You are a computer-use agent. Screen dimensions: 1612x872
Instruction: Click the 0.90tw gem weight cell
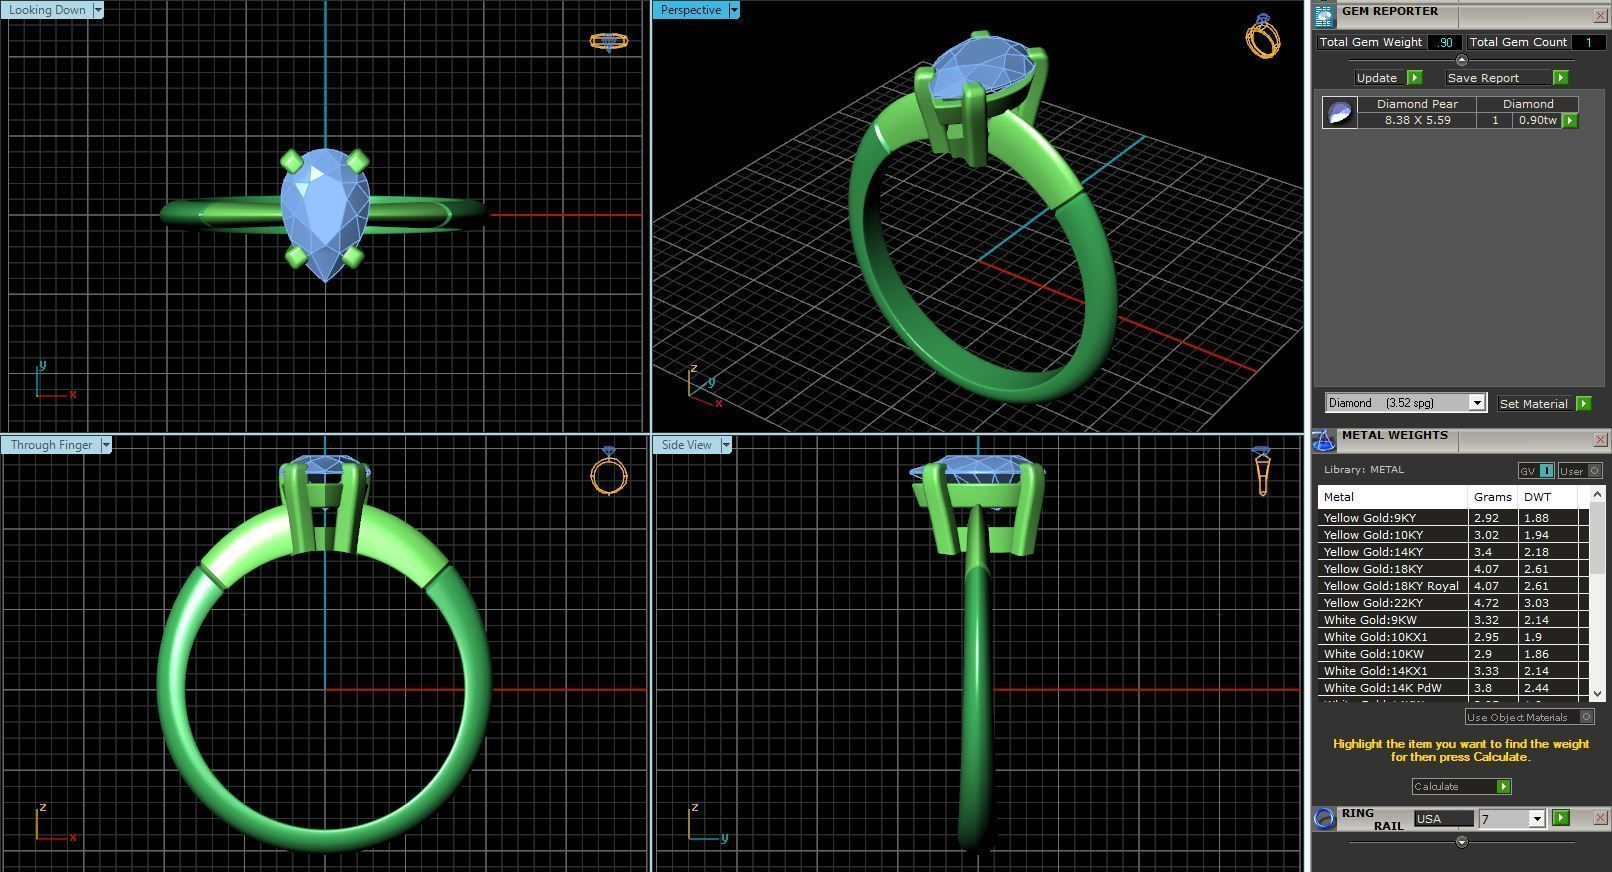click(x=1538, y=120)
